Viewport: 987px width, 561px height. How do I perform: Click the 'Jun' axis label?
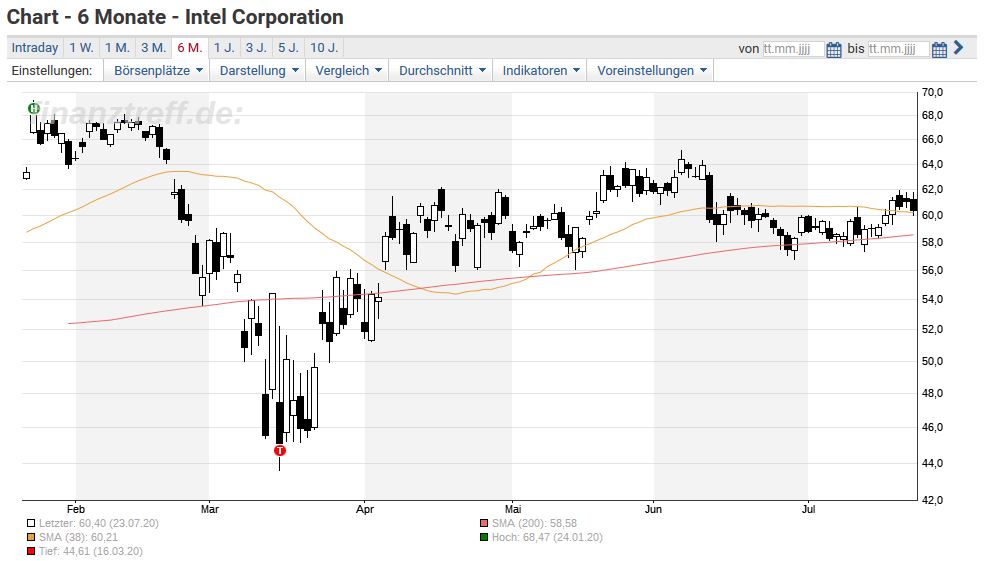[653, 509]
